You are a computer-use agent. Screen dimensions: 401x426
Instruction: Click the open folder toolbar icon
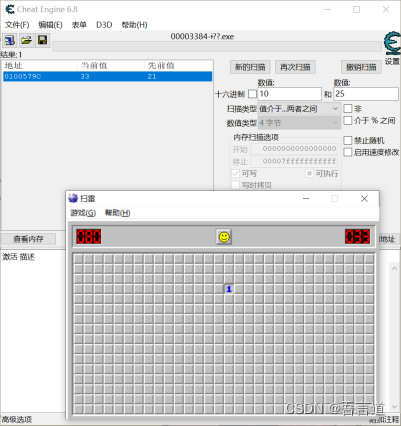pos(26,41)
